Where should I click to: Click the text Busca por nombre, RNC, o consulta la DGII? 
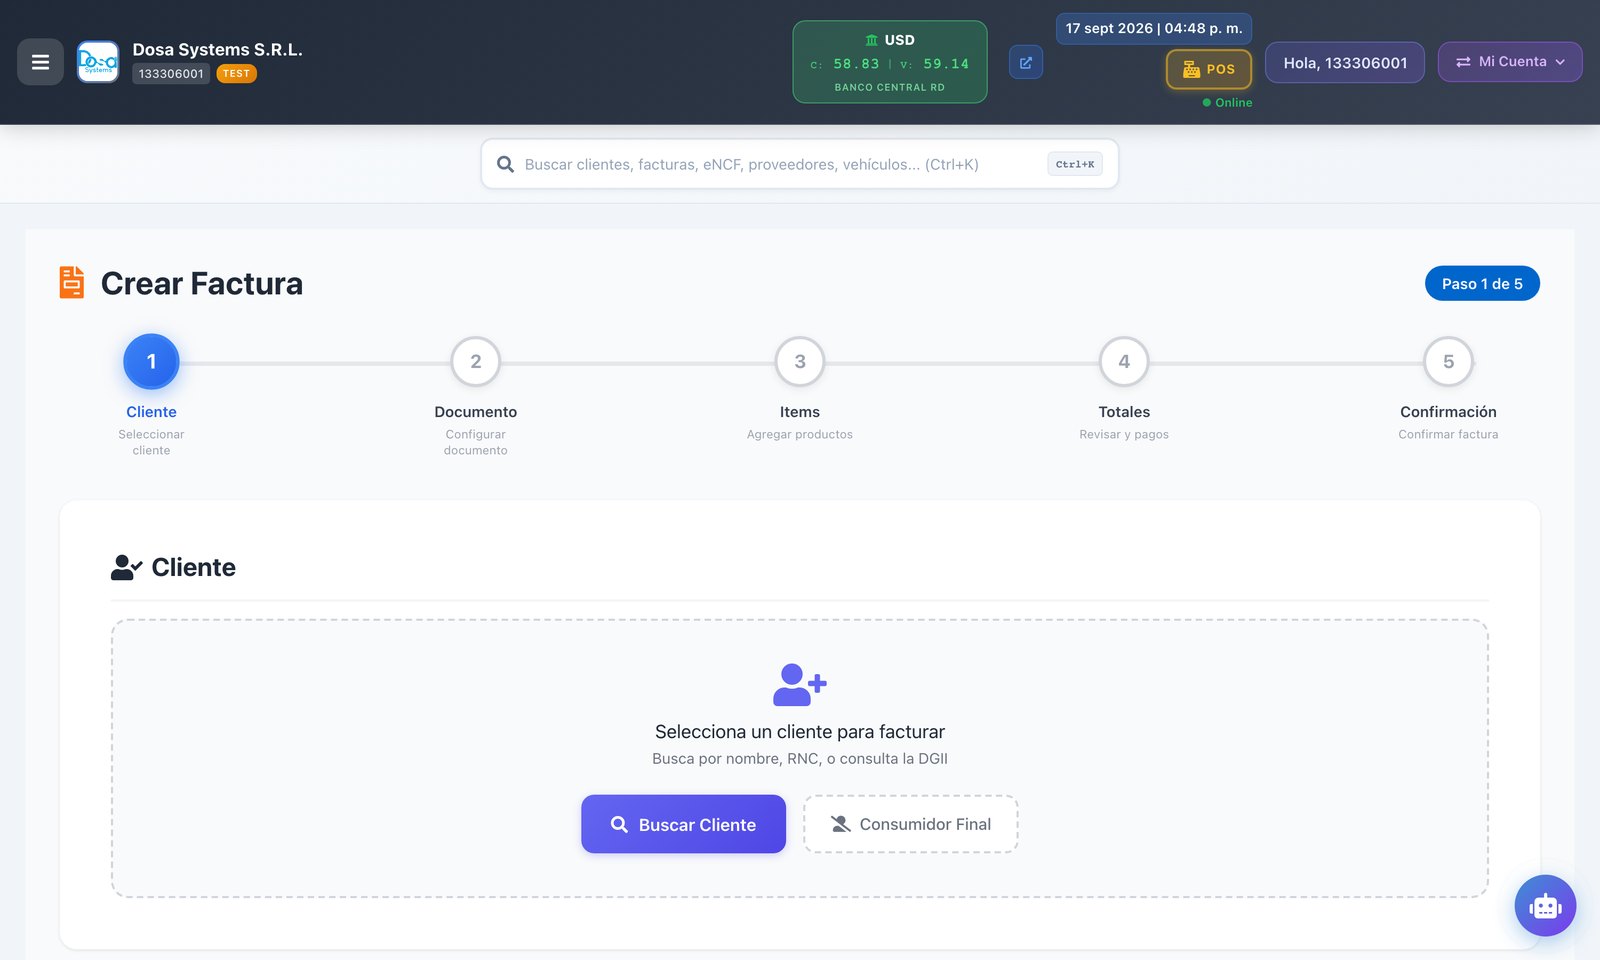pyautogui.click(x=800, y=759)
